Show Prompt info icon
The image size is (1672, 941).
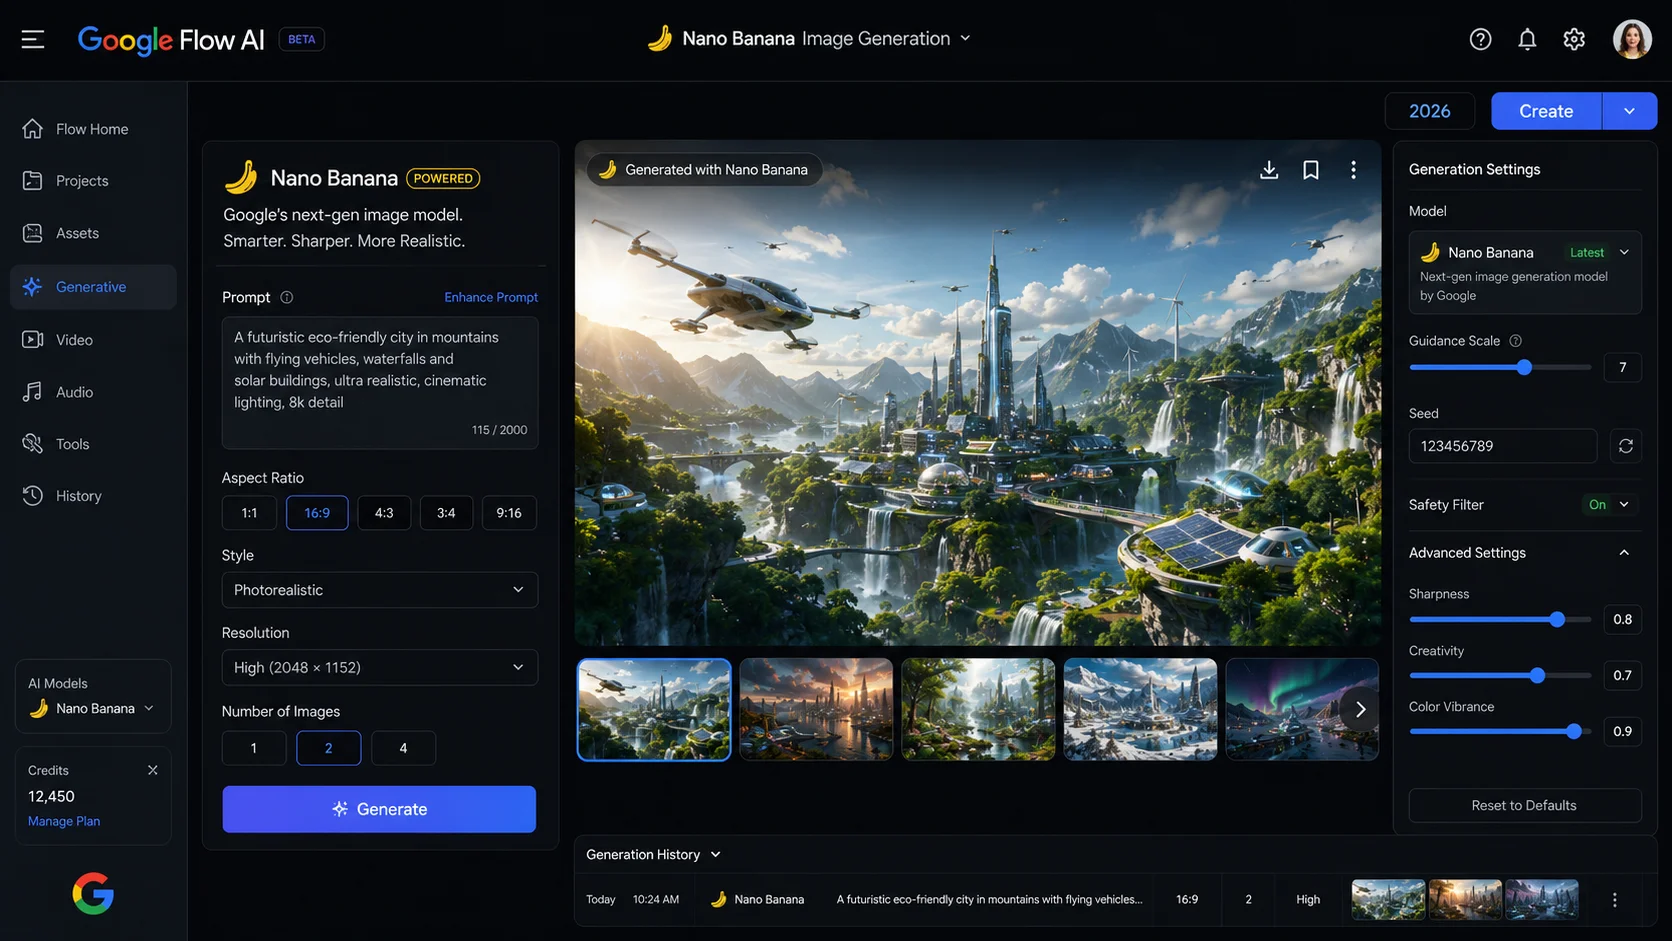pyautogui.click(x=287, y=297)
